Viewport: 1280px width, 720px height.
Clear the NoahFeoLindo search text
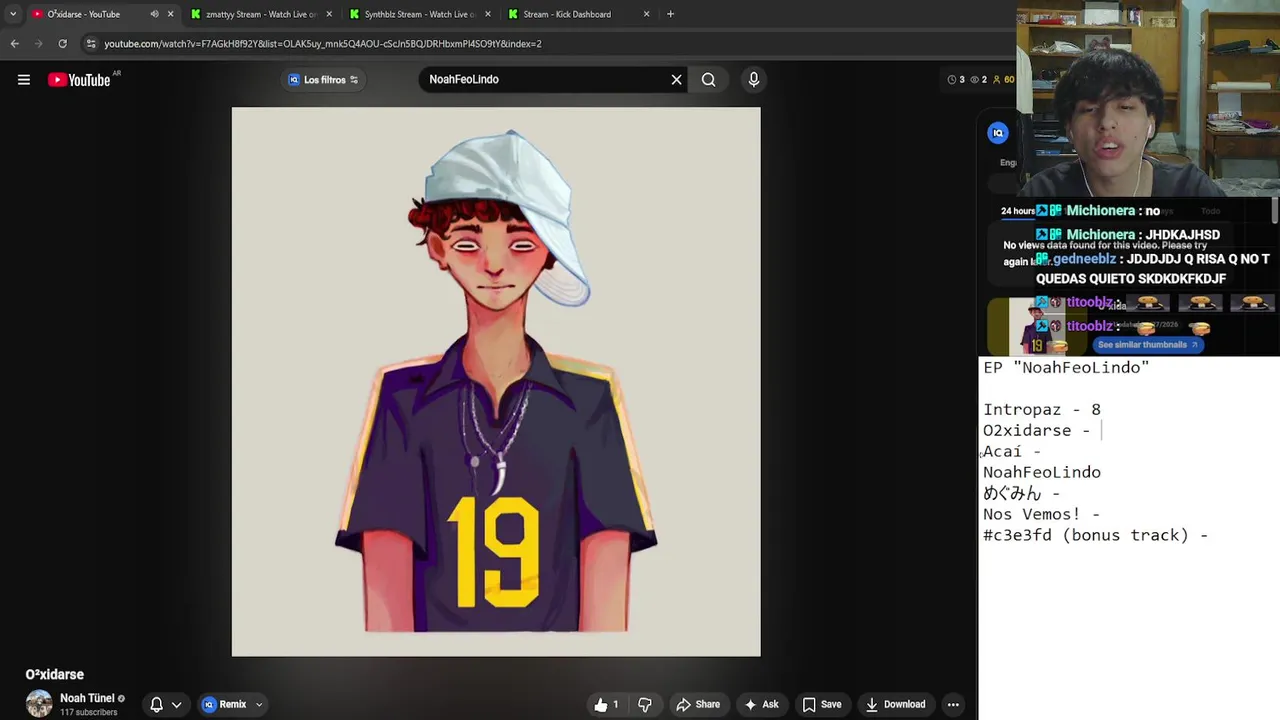(x=677, y=80)
